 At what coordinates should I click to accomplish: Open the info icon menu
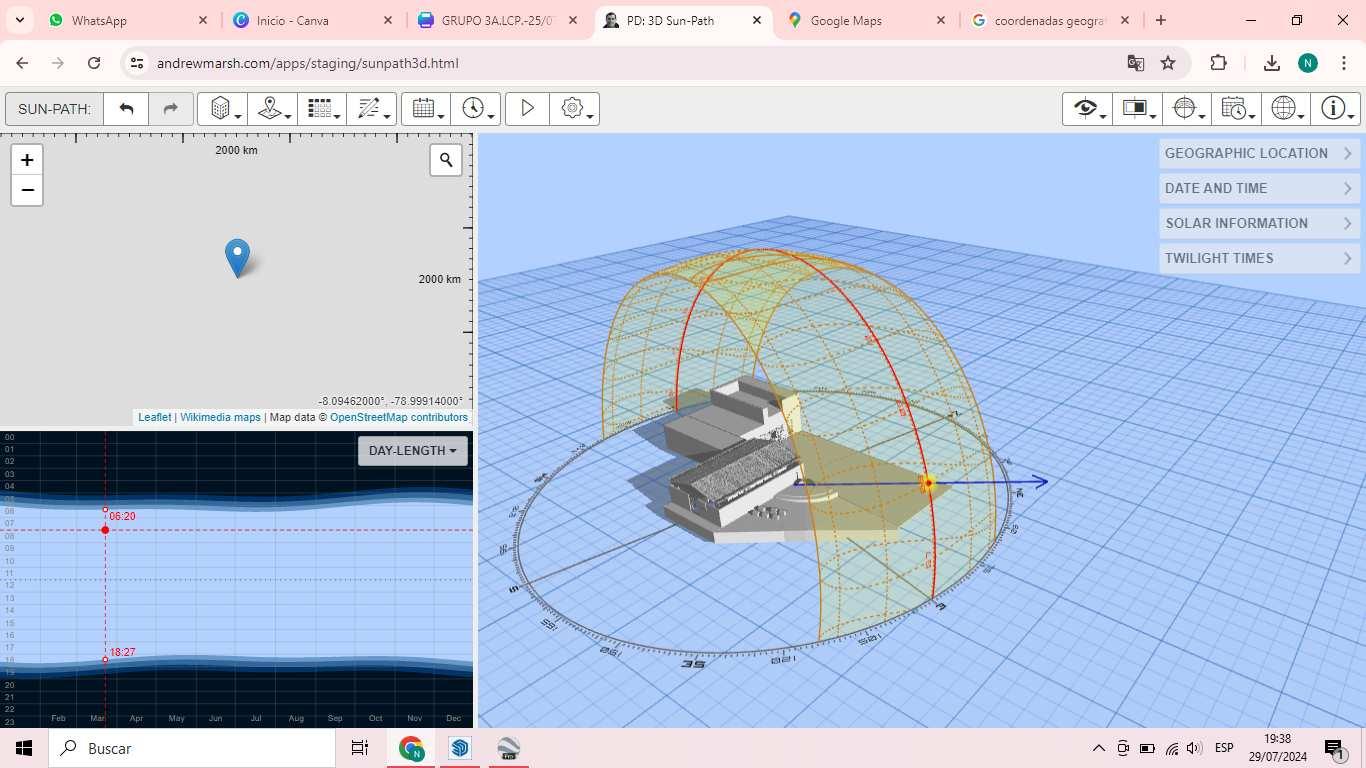click(x=1335, y=109)
